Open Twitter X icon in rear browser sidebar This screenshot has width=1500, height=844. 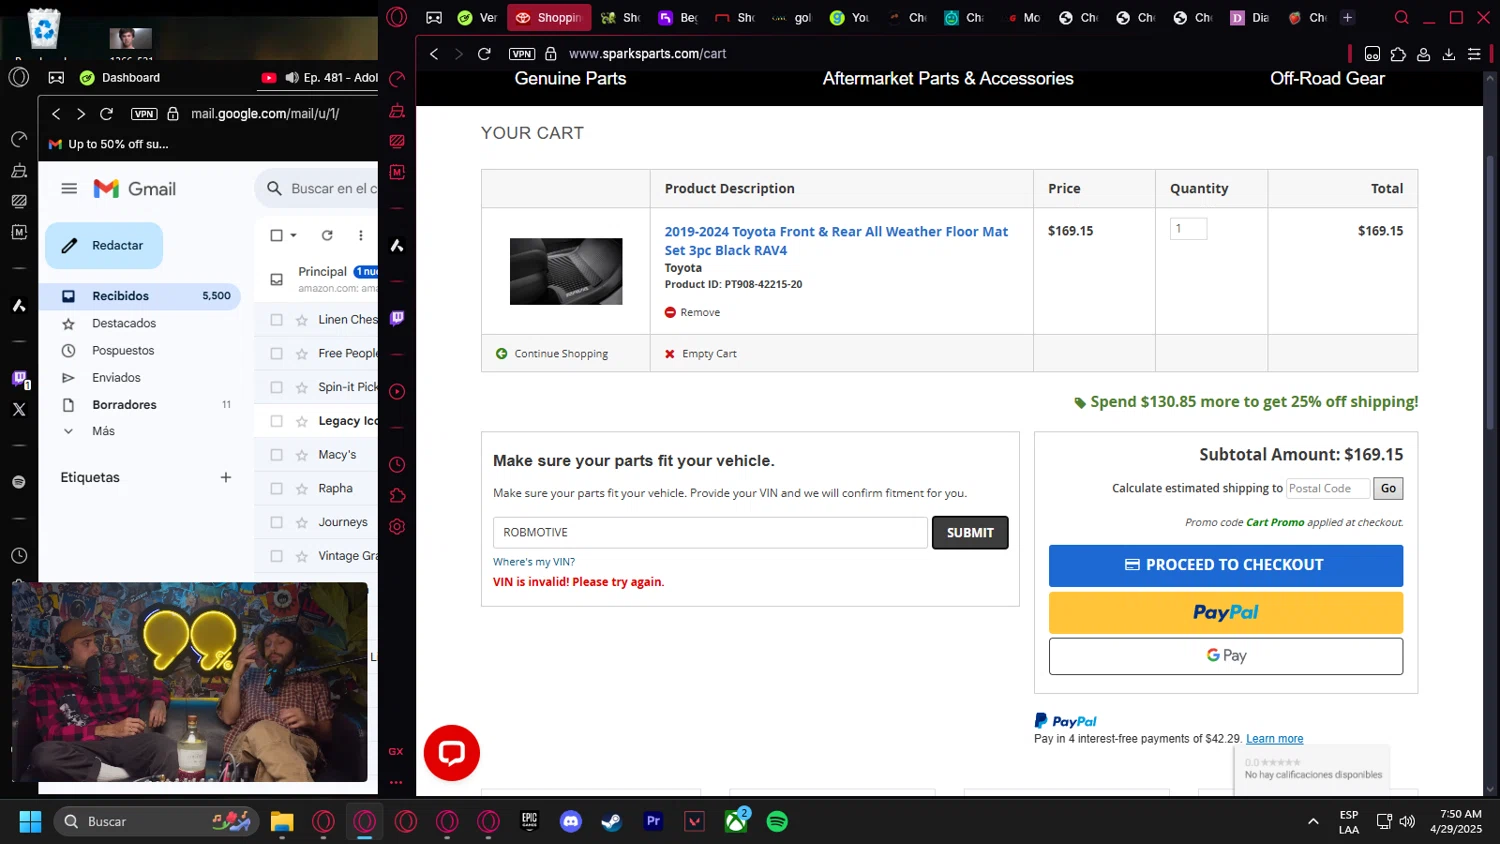[19, 409]
